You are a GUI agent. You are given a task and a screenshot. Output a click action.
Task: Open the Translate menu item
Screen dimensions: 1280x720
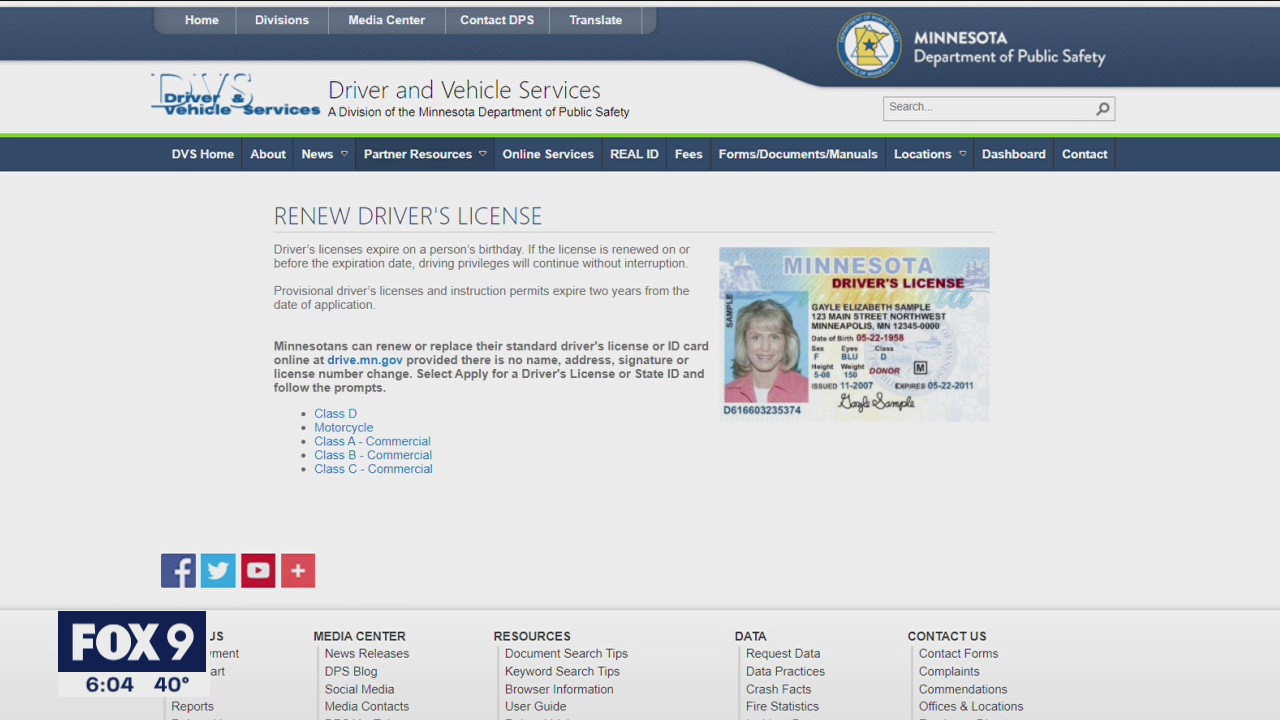[x=596, y=20]
